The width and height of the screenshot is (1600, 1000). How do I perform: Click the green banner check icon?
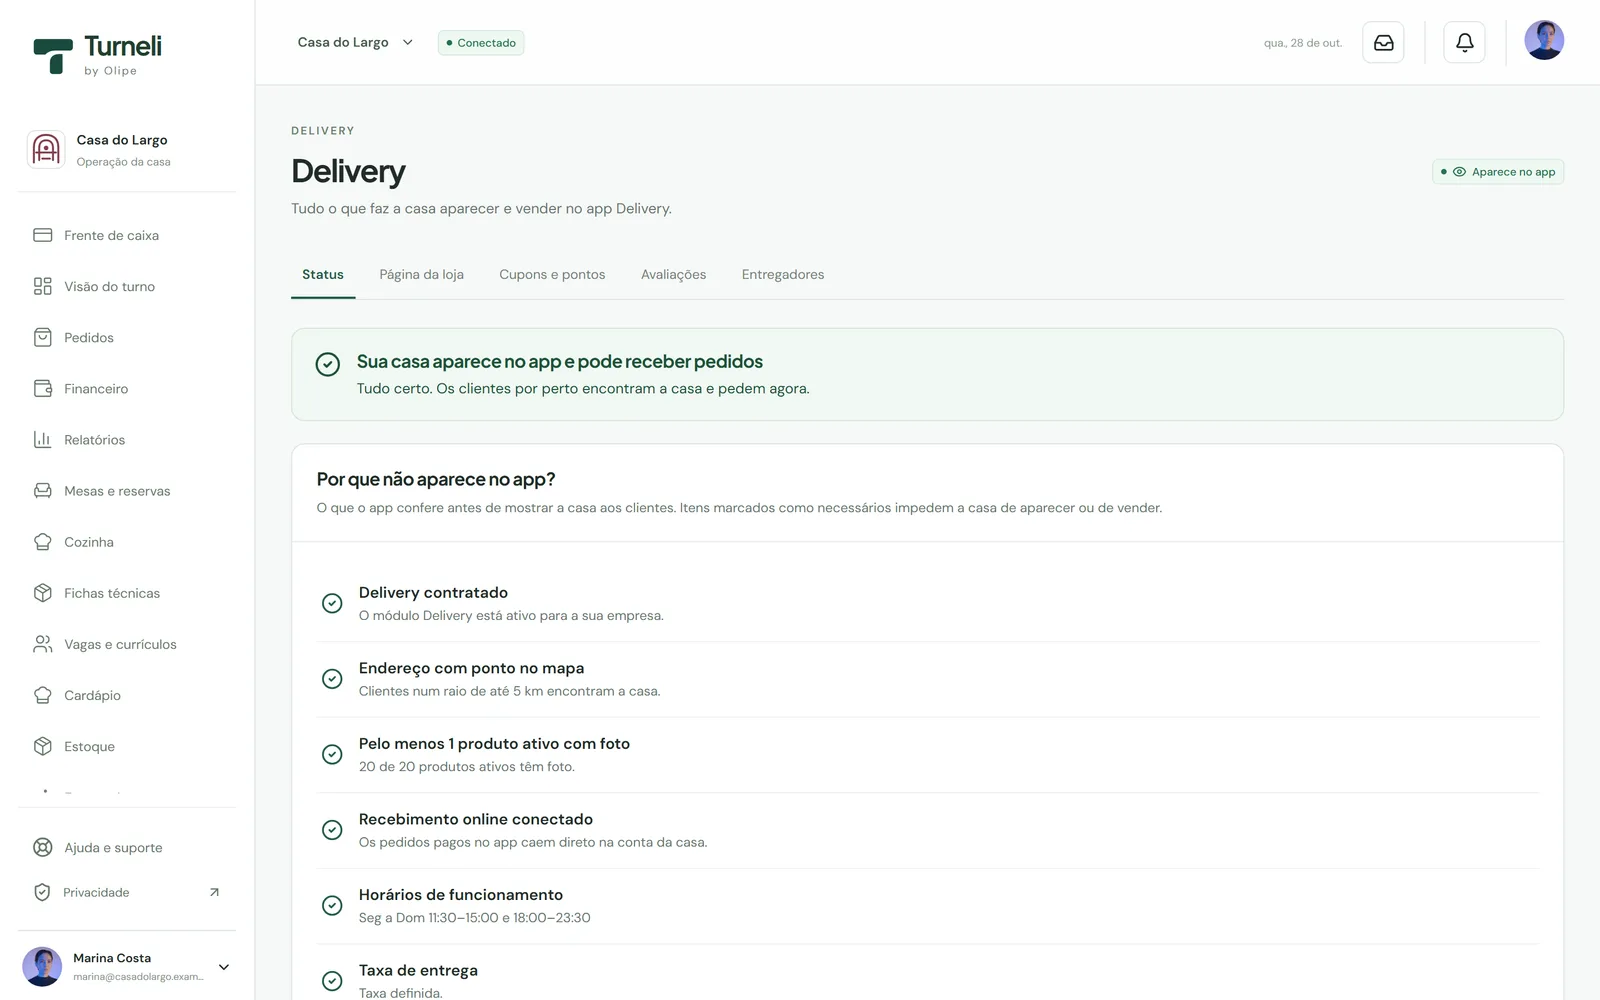tap(328, 364)
